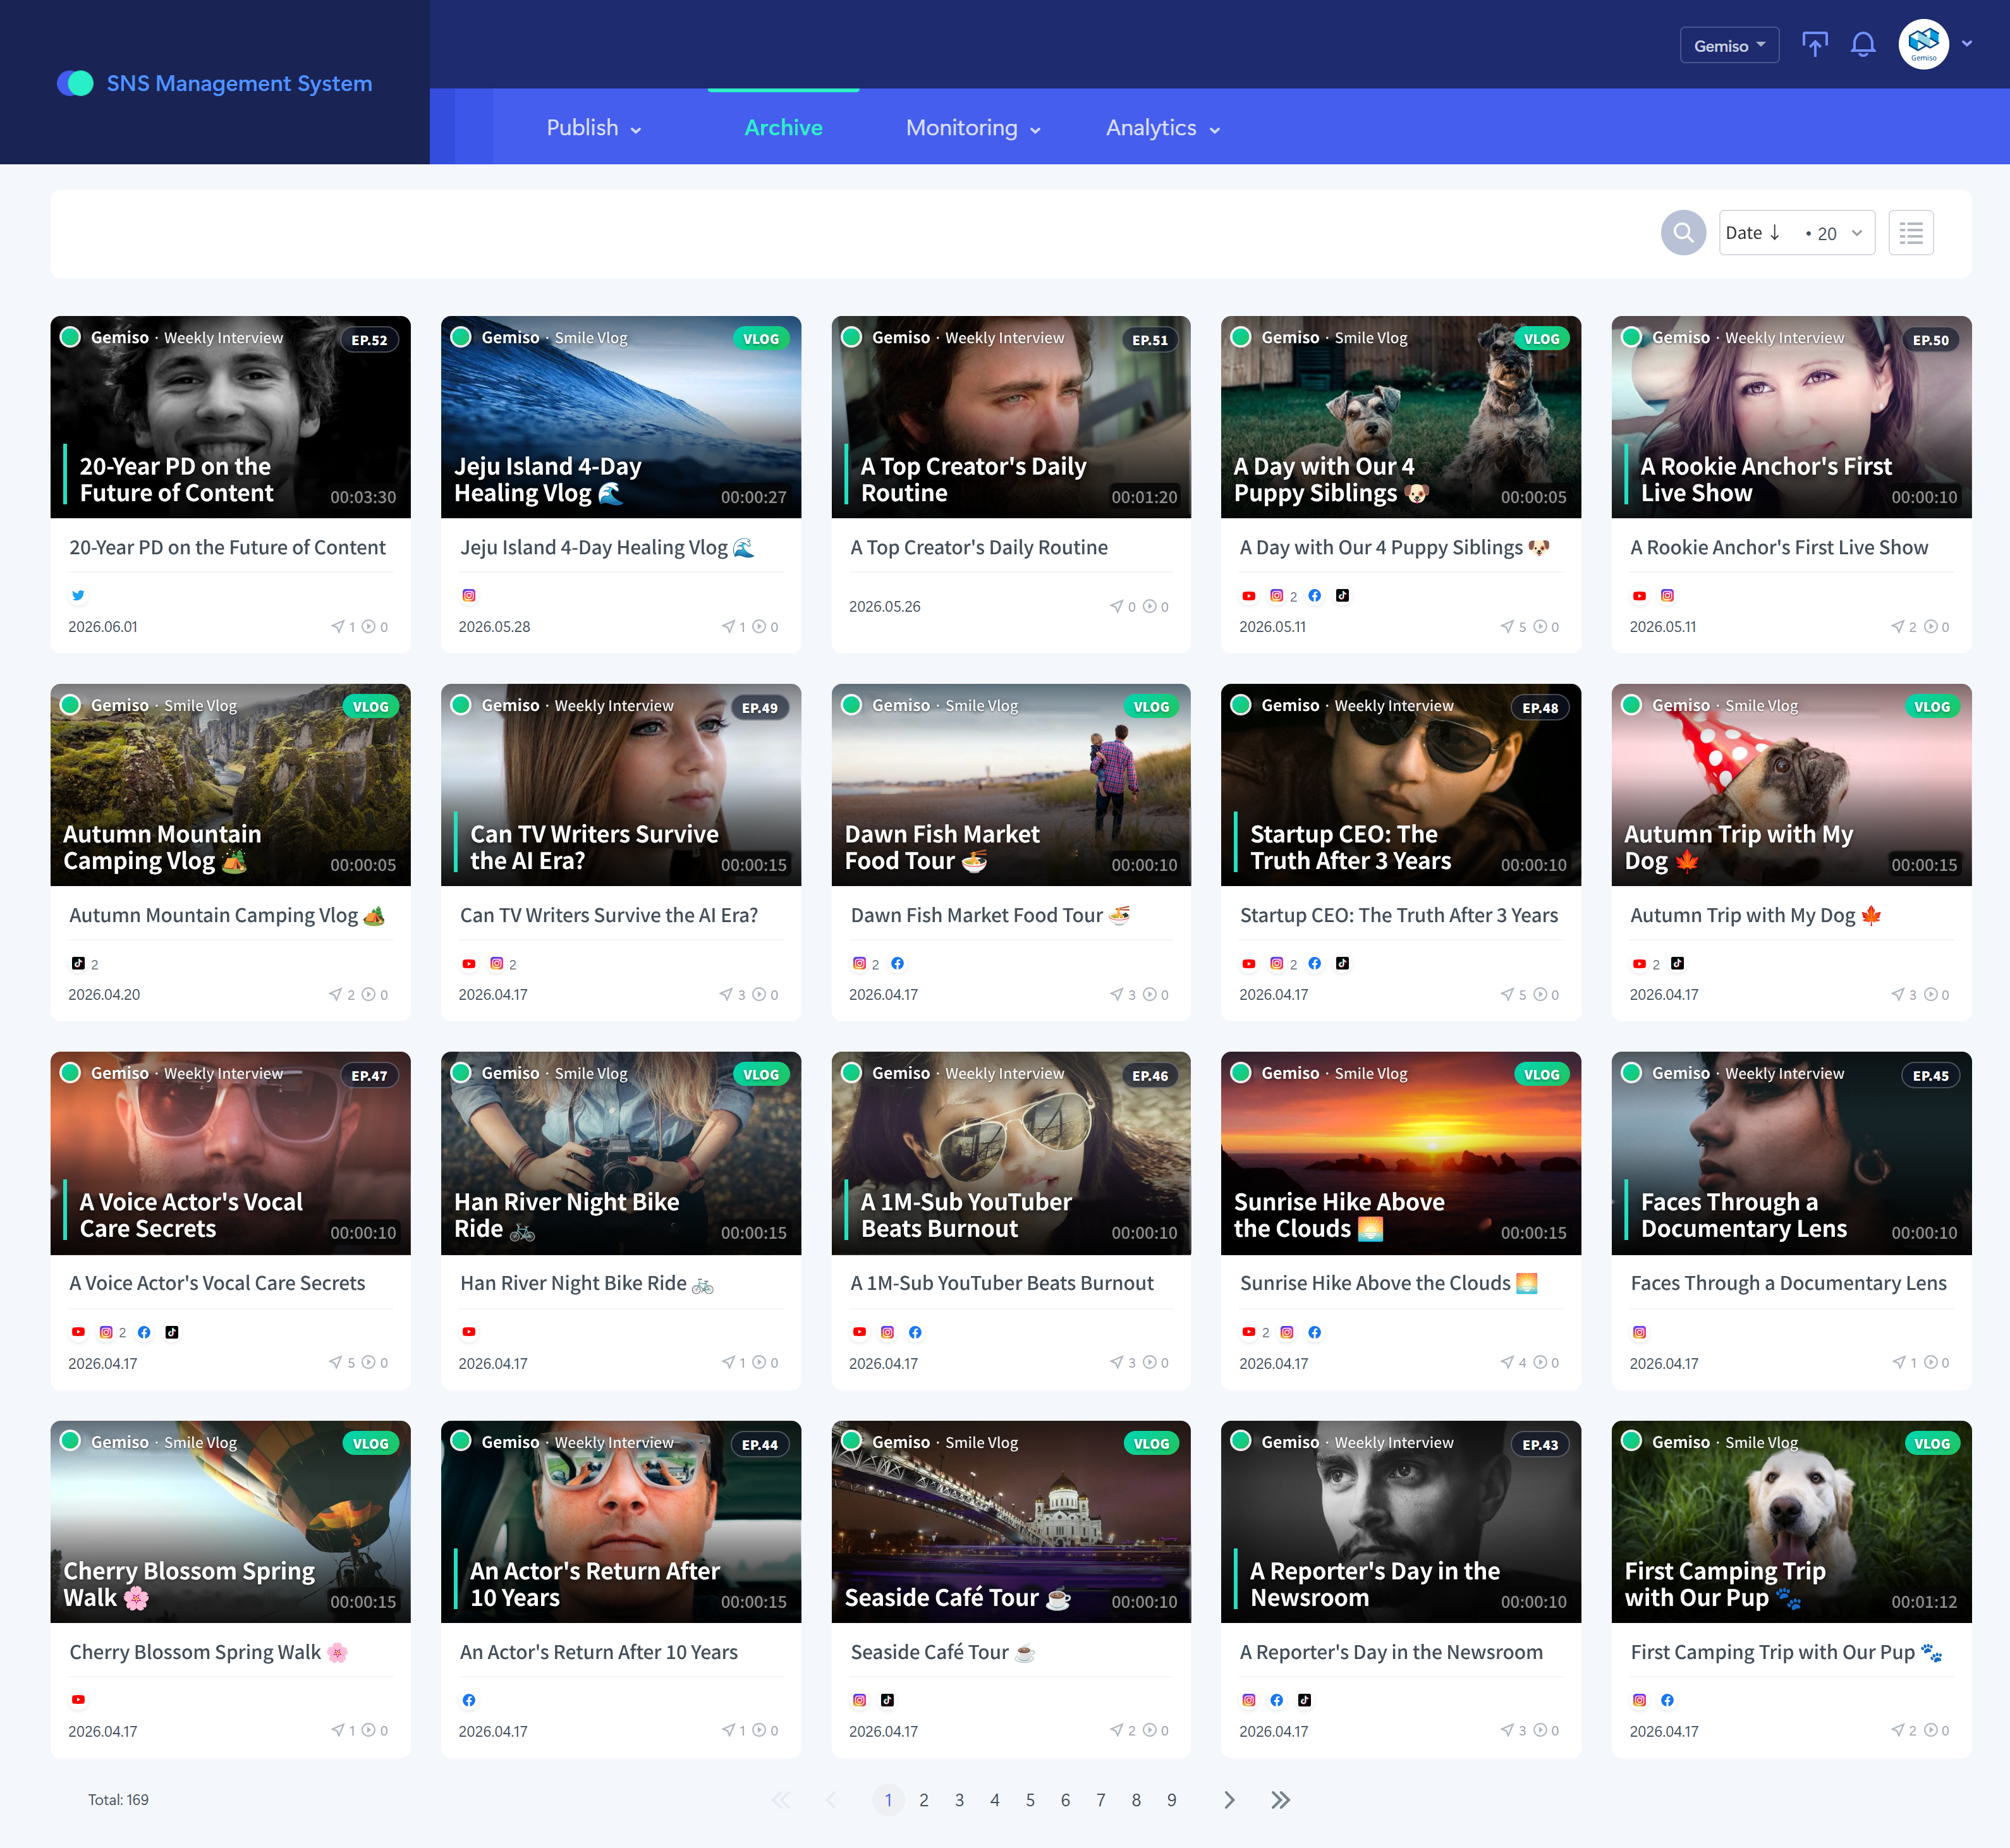
Task: Click date 2026.04.20 on Autumn Mountain card
Action: click(104, 995)
